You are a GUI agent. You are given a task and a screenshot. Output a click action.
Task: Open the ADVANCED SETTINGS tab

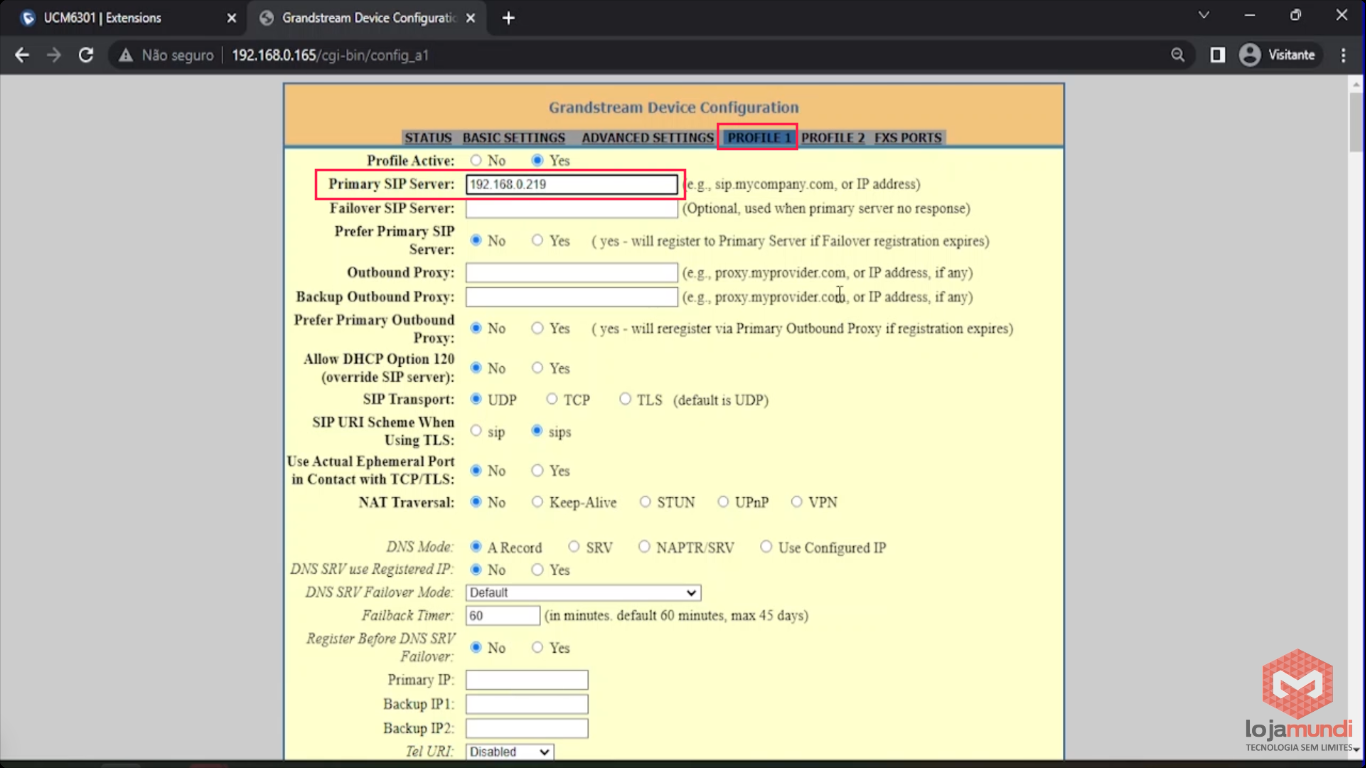coord(647,138)
